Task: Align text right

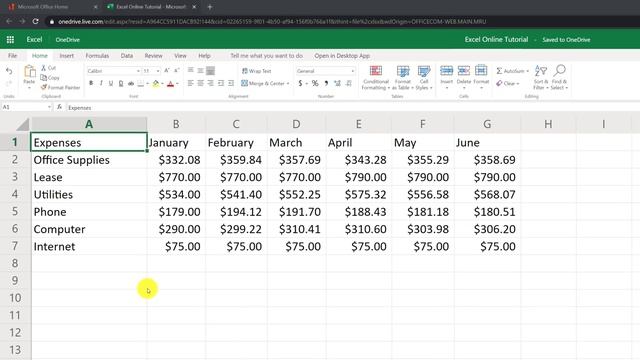Action: coord(210,83)
